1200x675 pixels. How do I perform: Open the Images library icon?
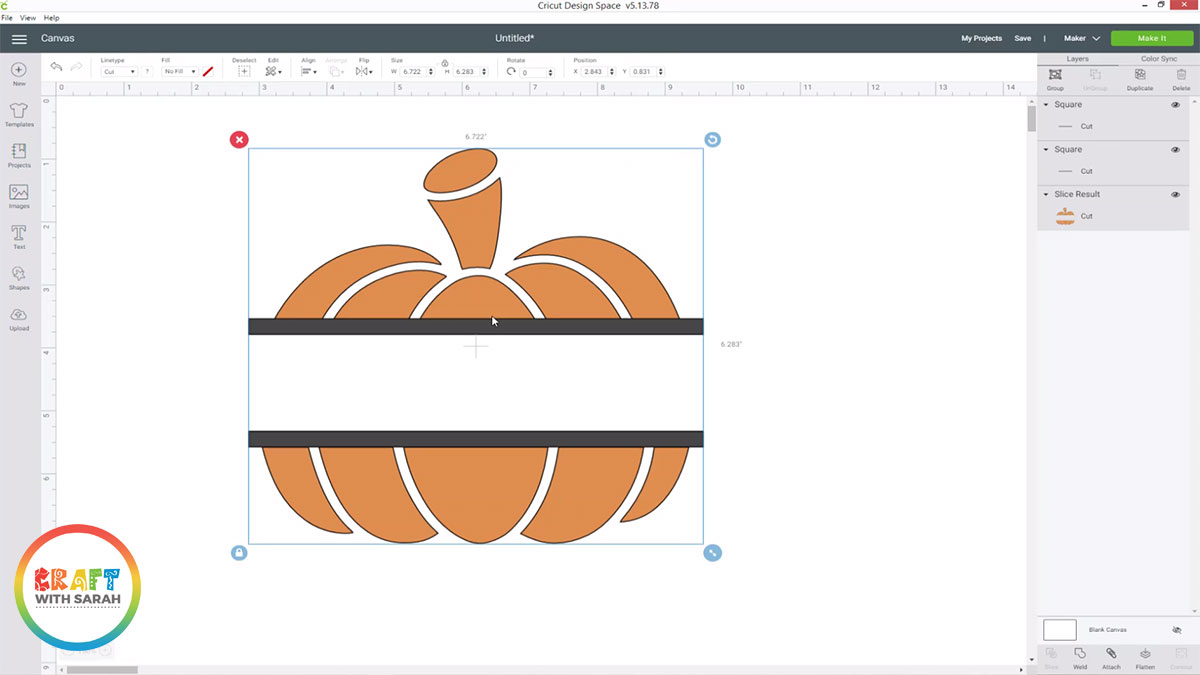click(19, 194)
